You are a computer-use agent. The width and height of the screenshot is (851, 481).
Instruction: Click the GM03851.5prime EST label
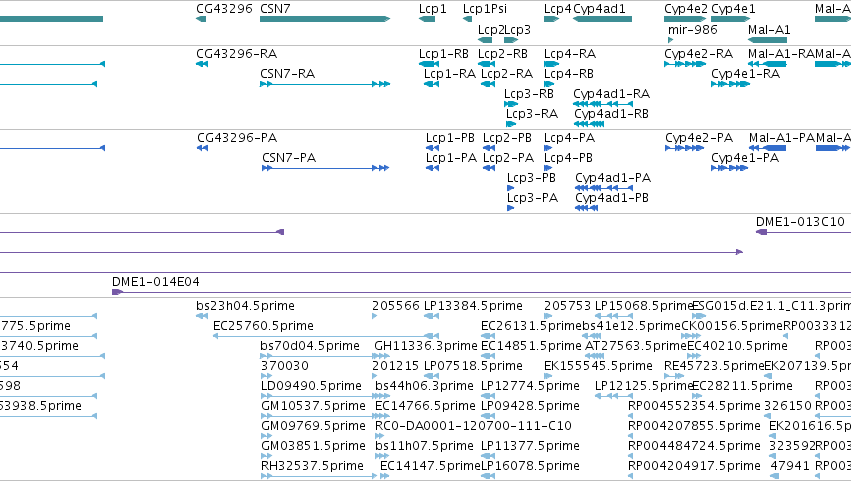(314, 447)
